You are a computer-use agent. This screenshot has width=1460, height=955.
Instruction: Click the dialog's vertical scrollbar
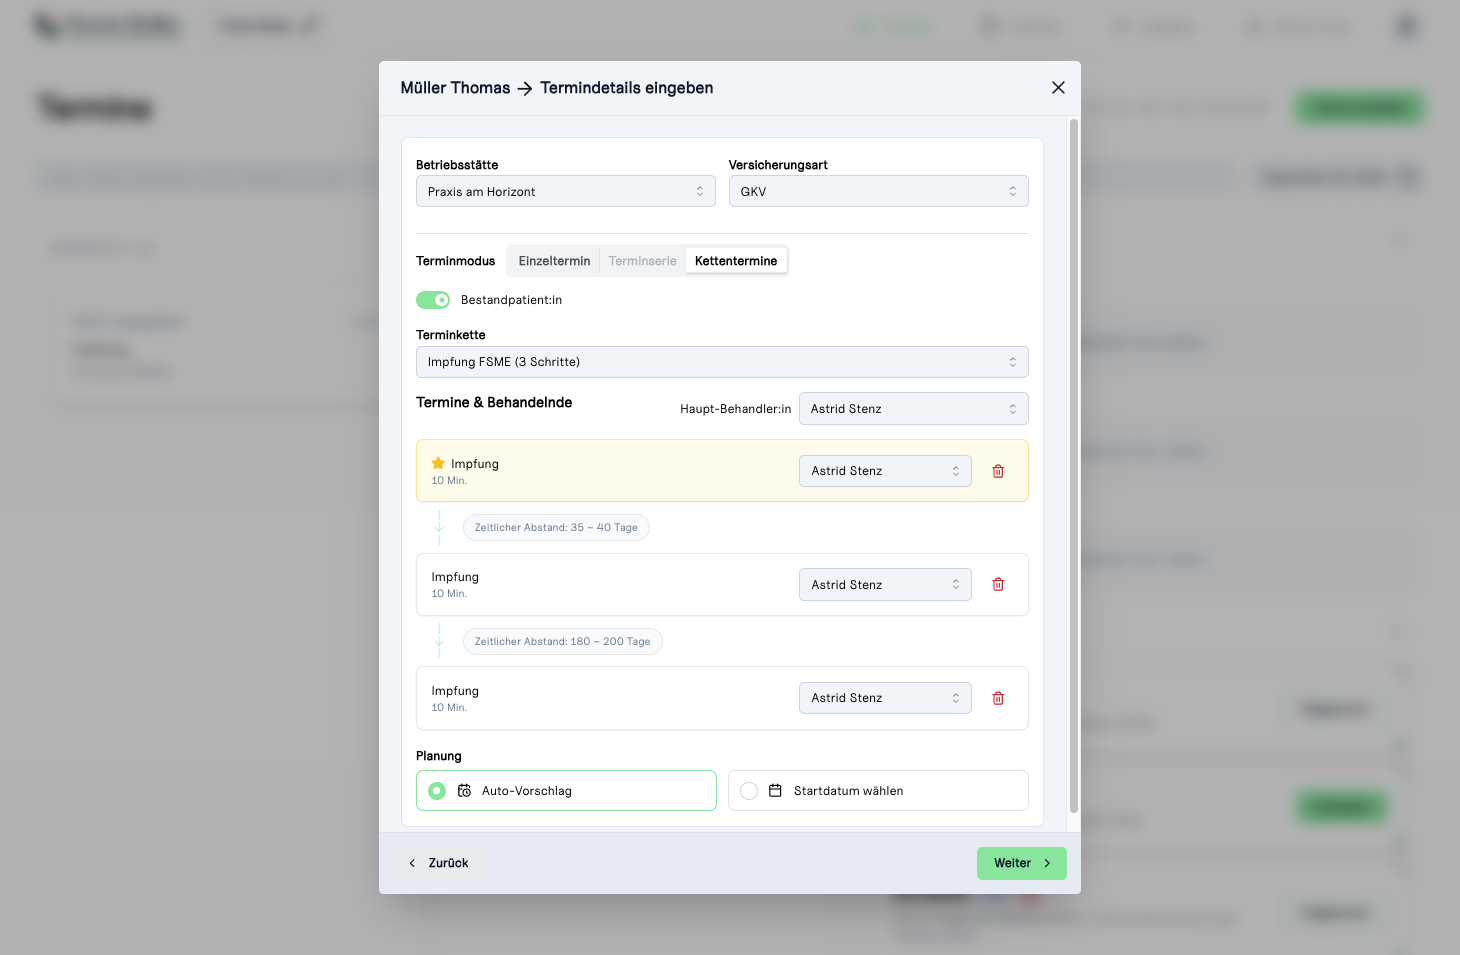point(1074,466)
